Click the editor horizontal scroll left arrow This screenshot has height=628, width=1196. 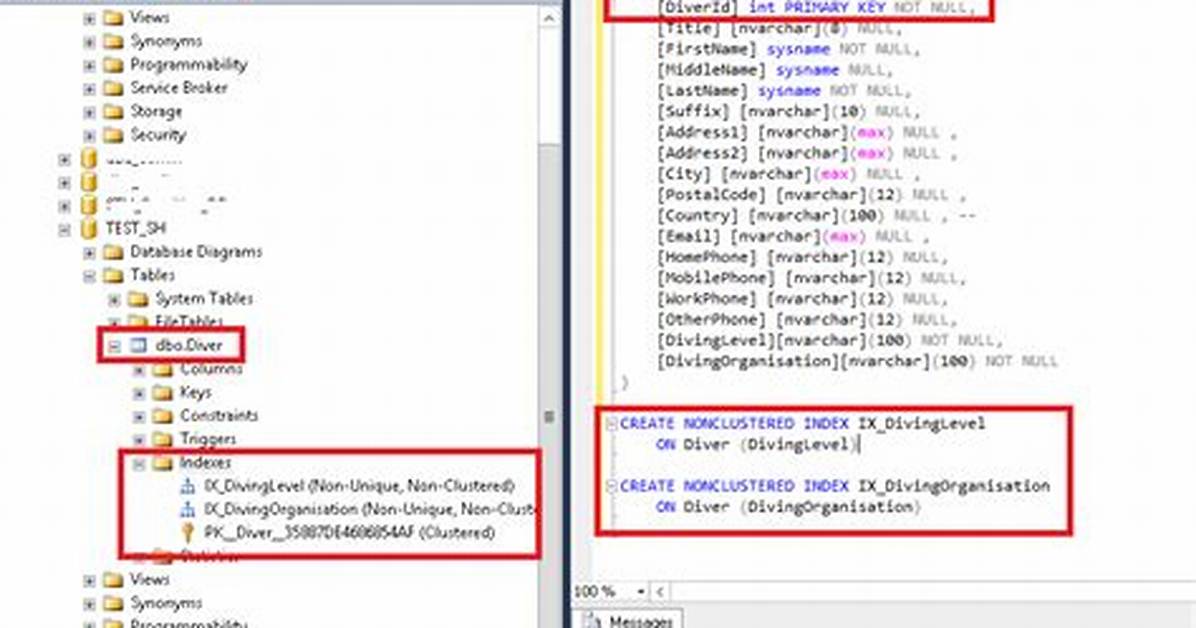click(659, 591)
